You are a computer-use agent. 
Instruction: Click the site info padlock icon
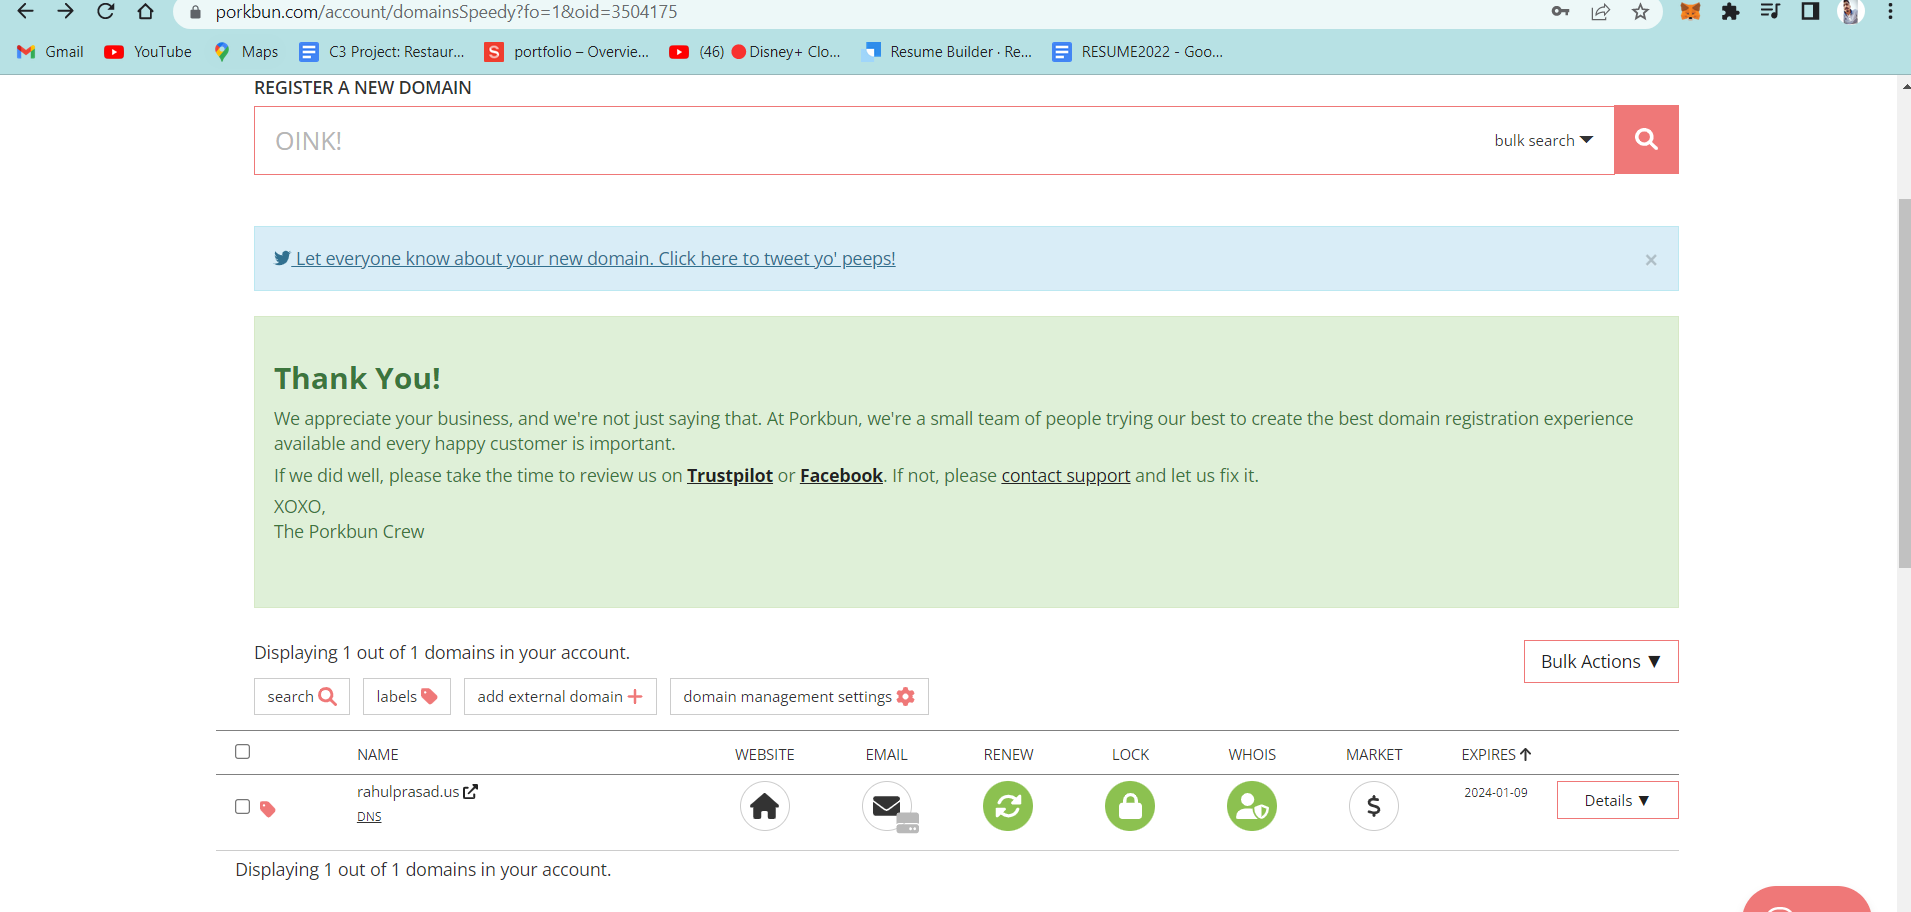(x=195, y=12)
